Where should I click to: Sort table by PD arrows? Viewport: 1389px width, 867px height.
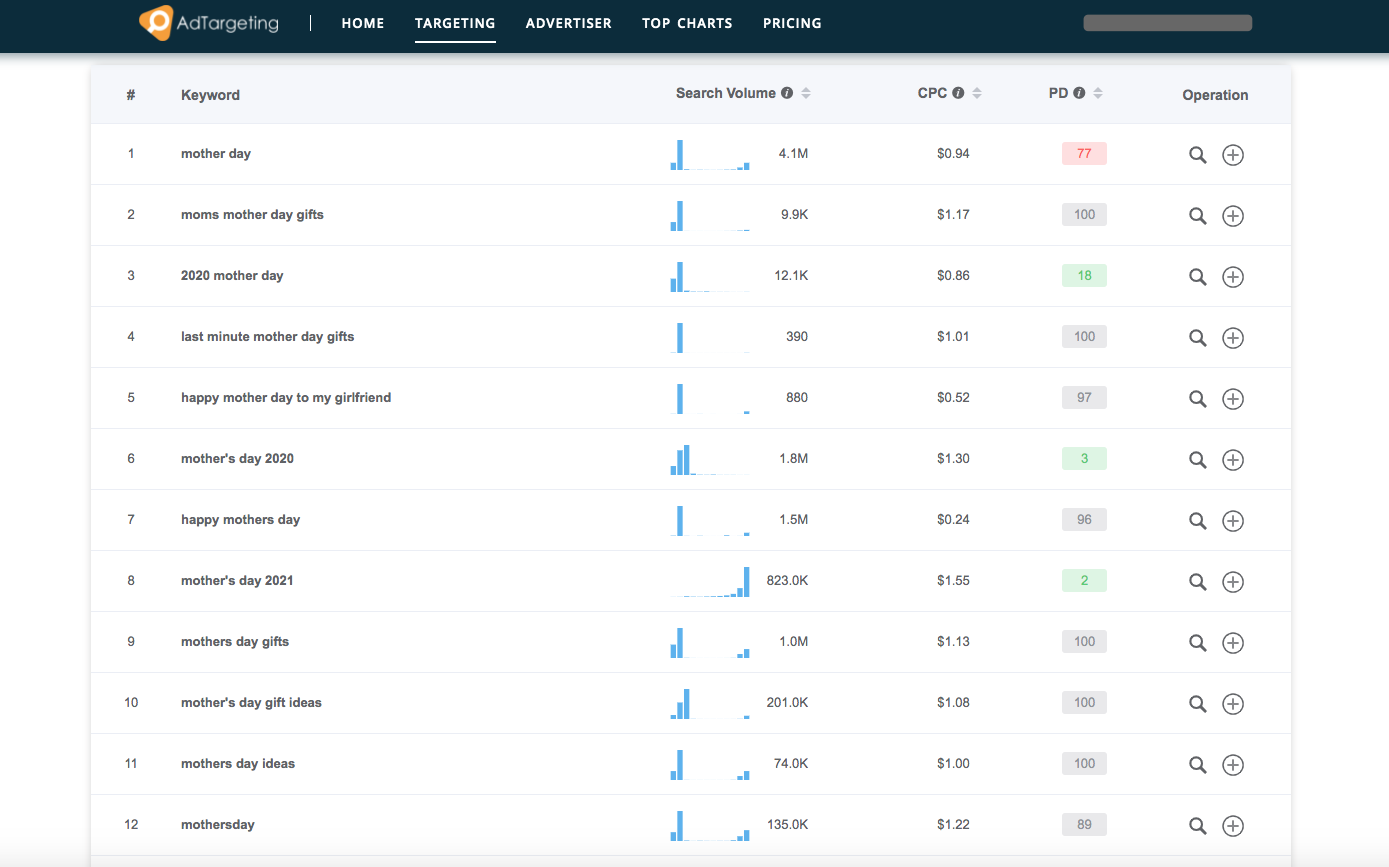(x=1098, y=93)
